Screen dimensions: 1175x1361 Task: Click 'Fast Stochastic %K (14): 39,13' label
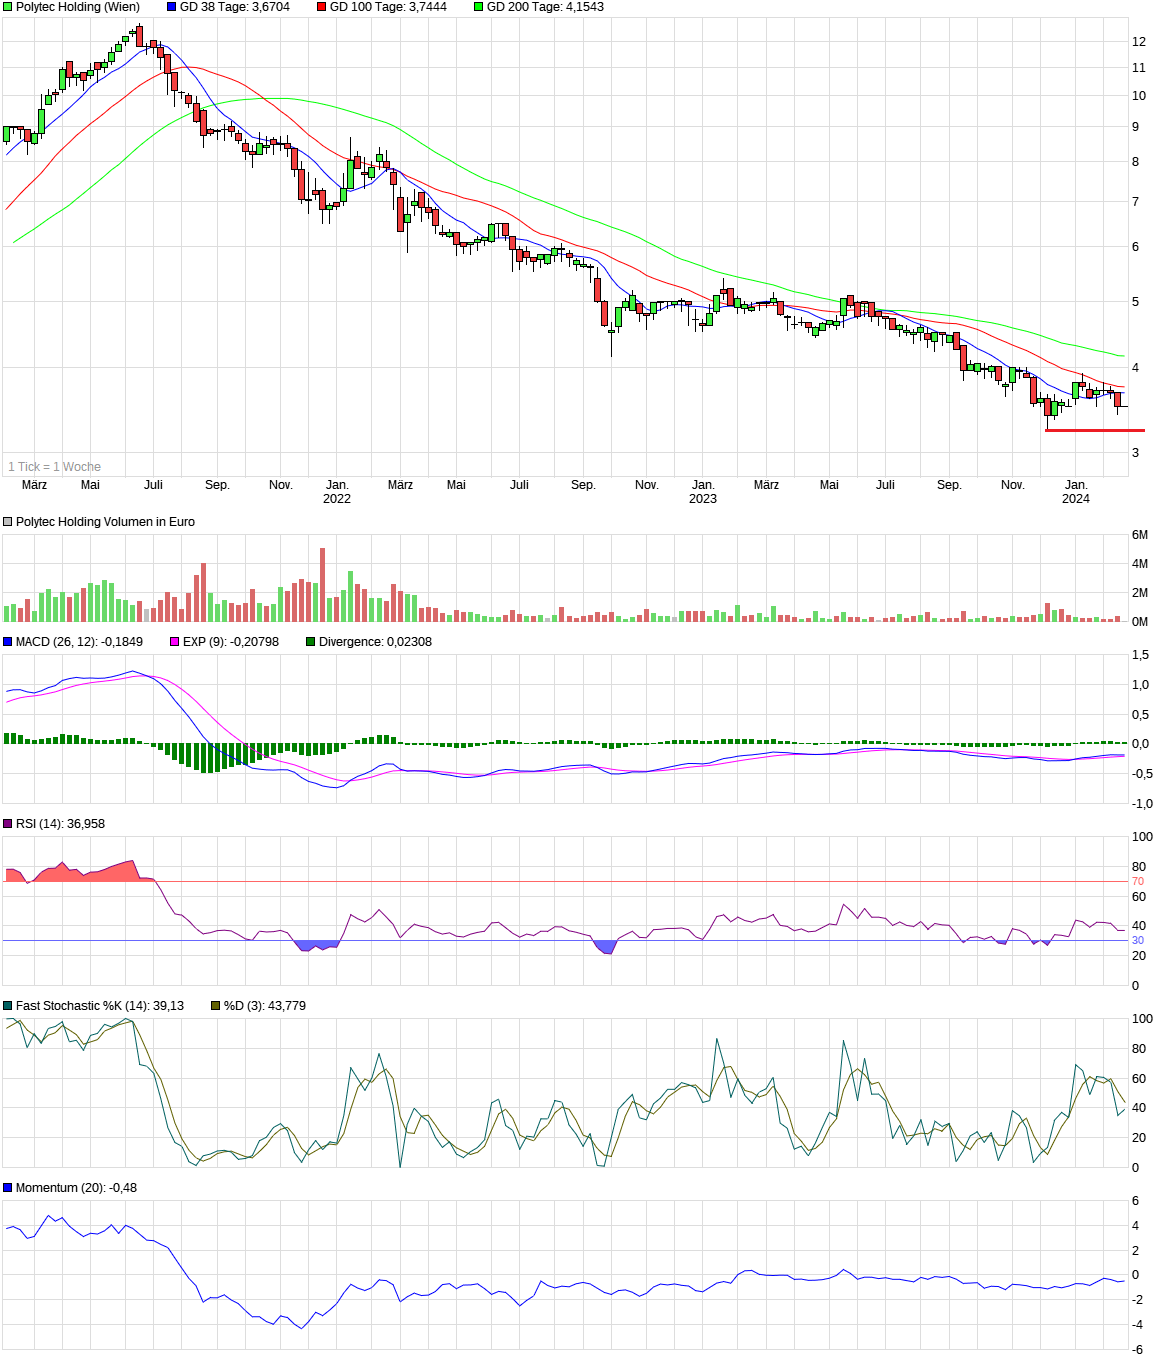pyautogui.click(x=100, y=1006)
